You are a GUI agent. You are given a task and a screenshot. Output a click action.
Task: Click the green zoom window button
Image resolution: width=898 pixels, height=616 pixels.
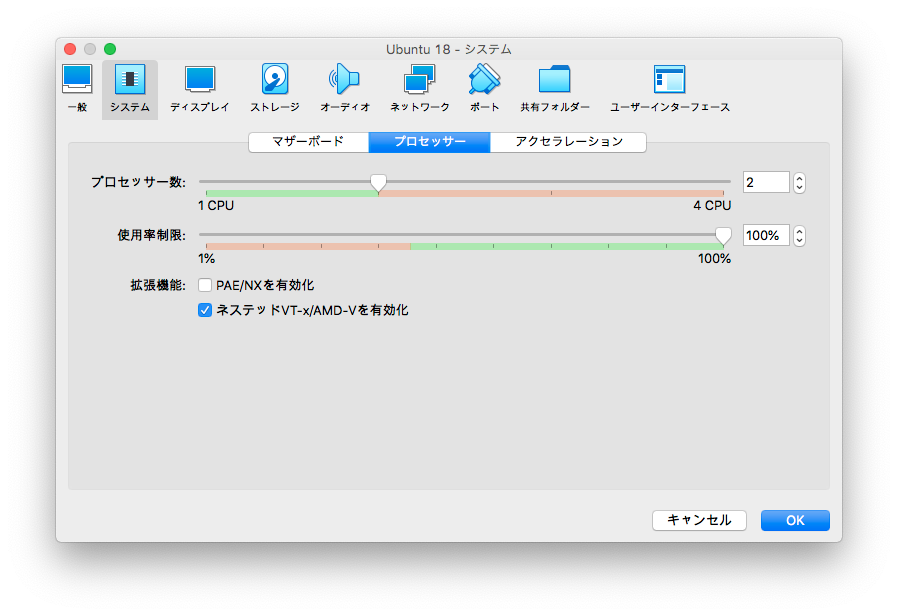tap(110, 49)
